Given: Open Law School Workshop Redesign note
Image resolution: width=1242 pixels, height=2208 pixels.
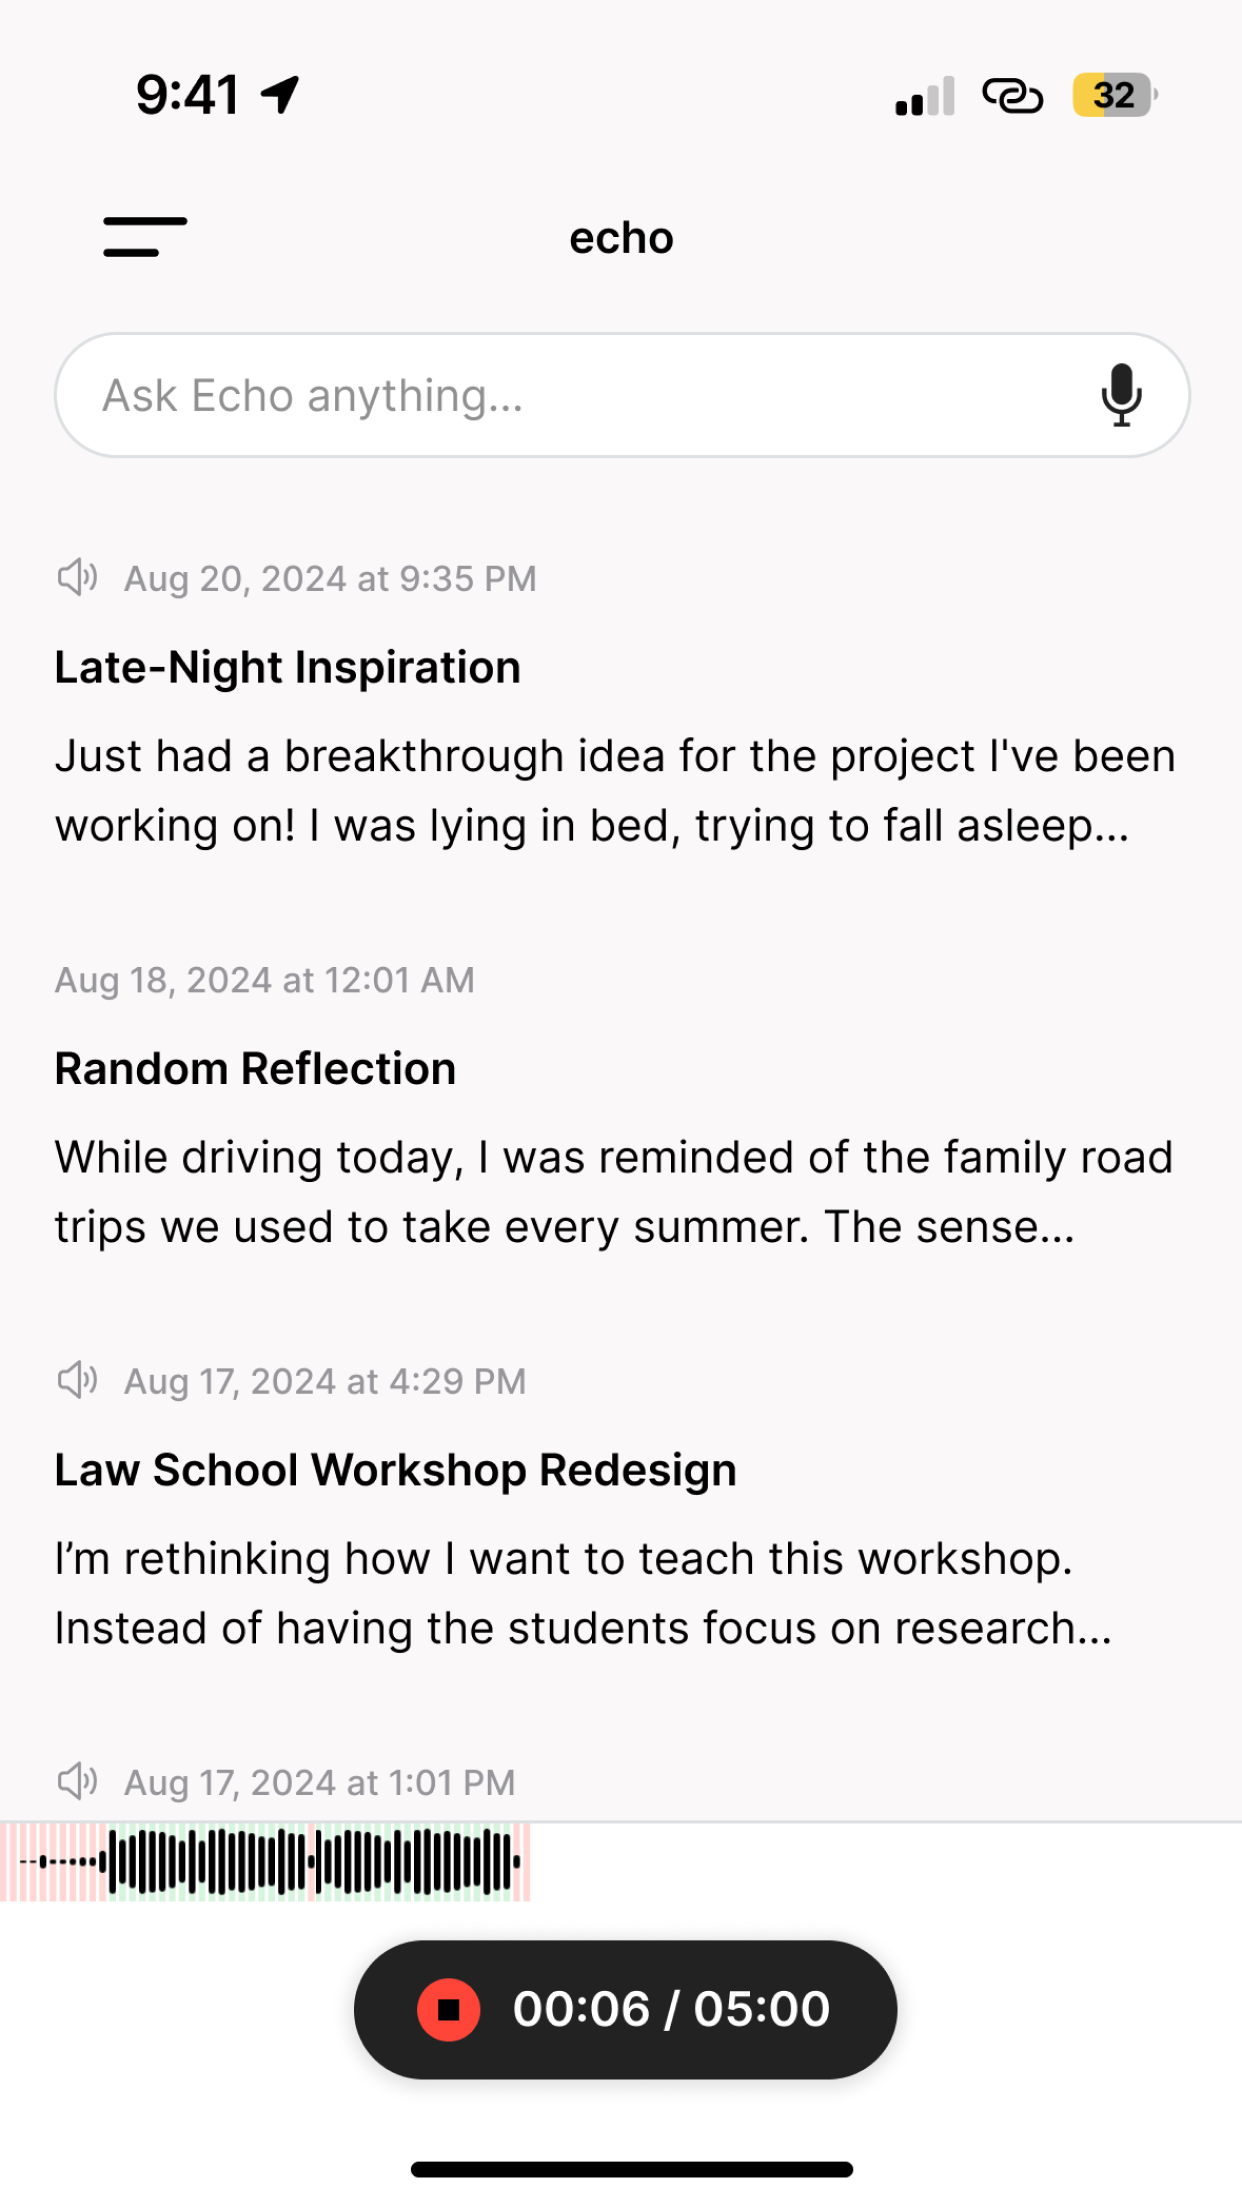Looking at the screenshot, I should 395,1470.
